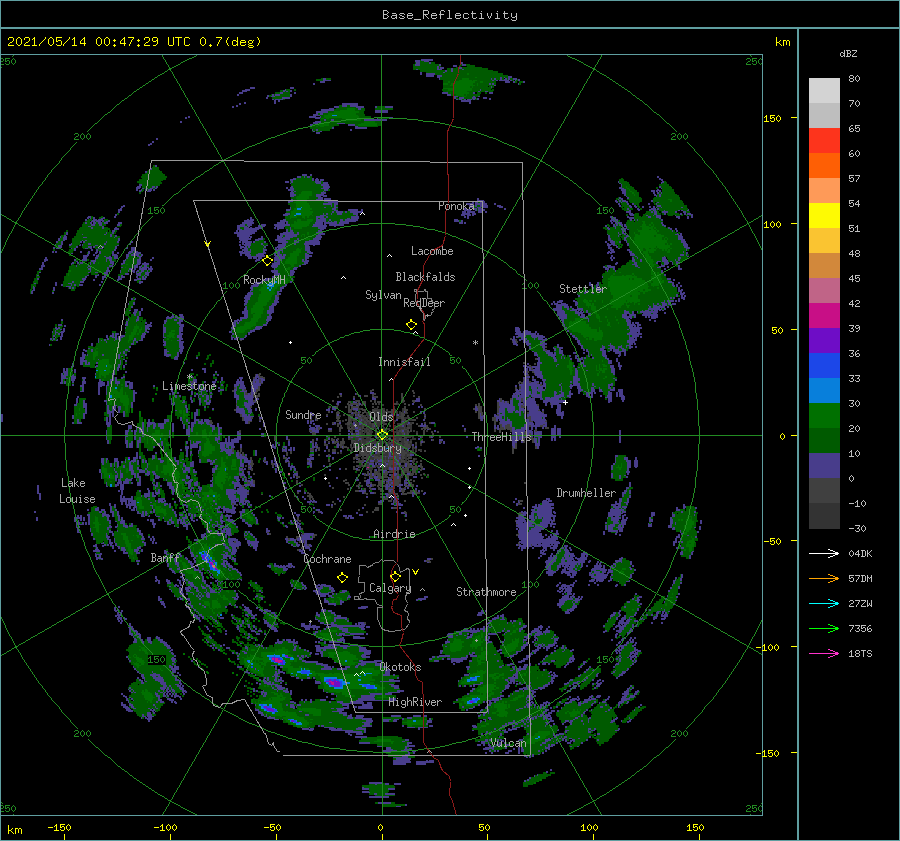Select yellow diamond marker below Cochrane
The image size is (900, 841).
click(343, 578)
